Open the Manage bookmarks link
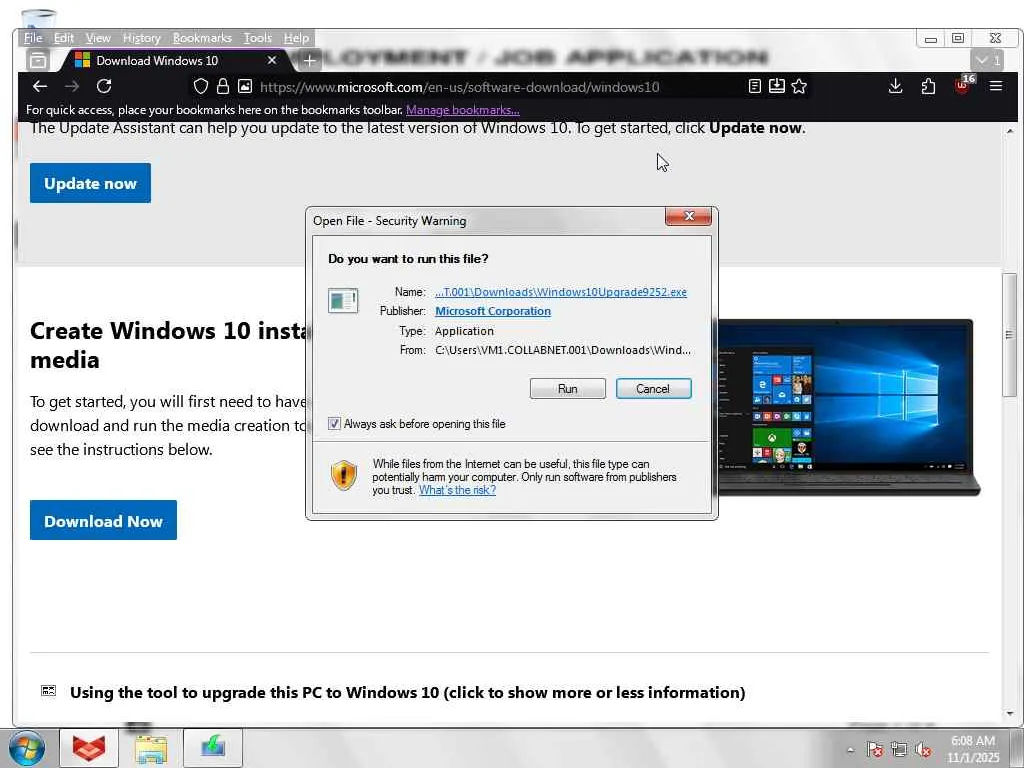The width and height of the screenshot is (1024, 768). [462, 110]
